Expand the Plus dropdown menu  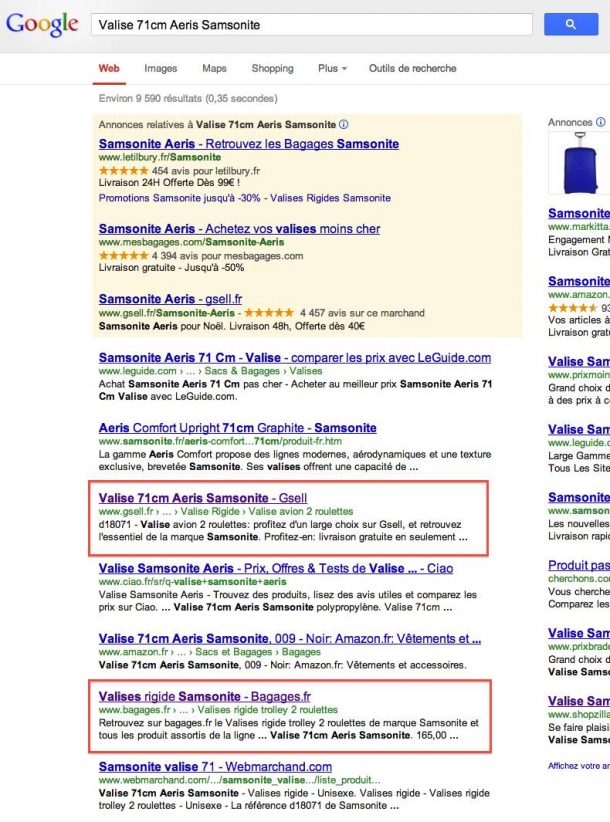332,68
